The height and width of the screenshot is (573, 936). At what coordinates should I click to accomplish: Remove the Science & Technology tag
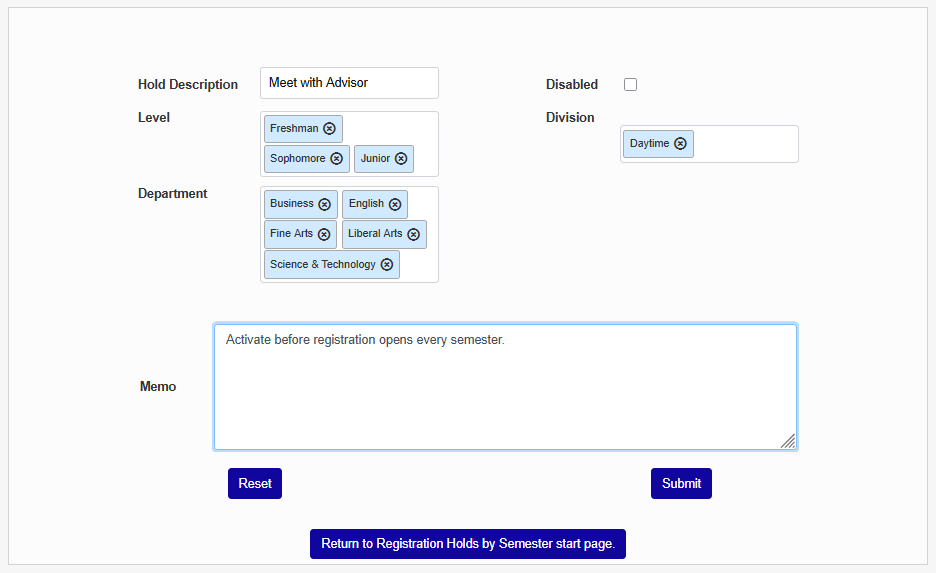(386, 264)
